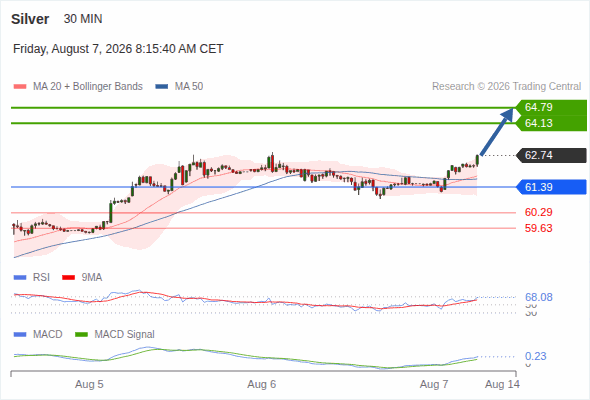The image size is (590, 400).
Task: Click the RSI value 68.08
Action: click(539, 297)
